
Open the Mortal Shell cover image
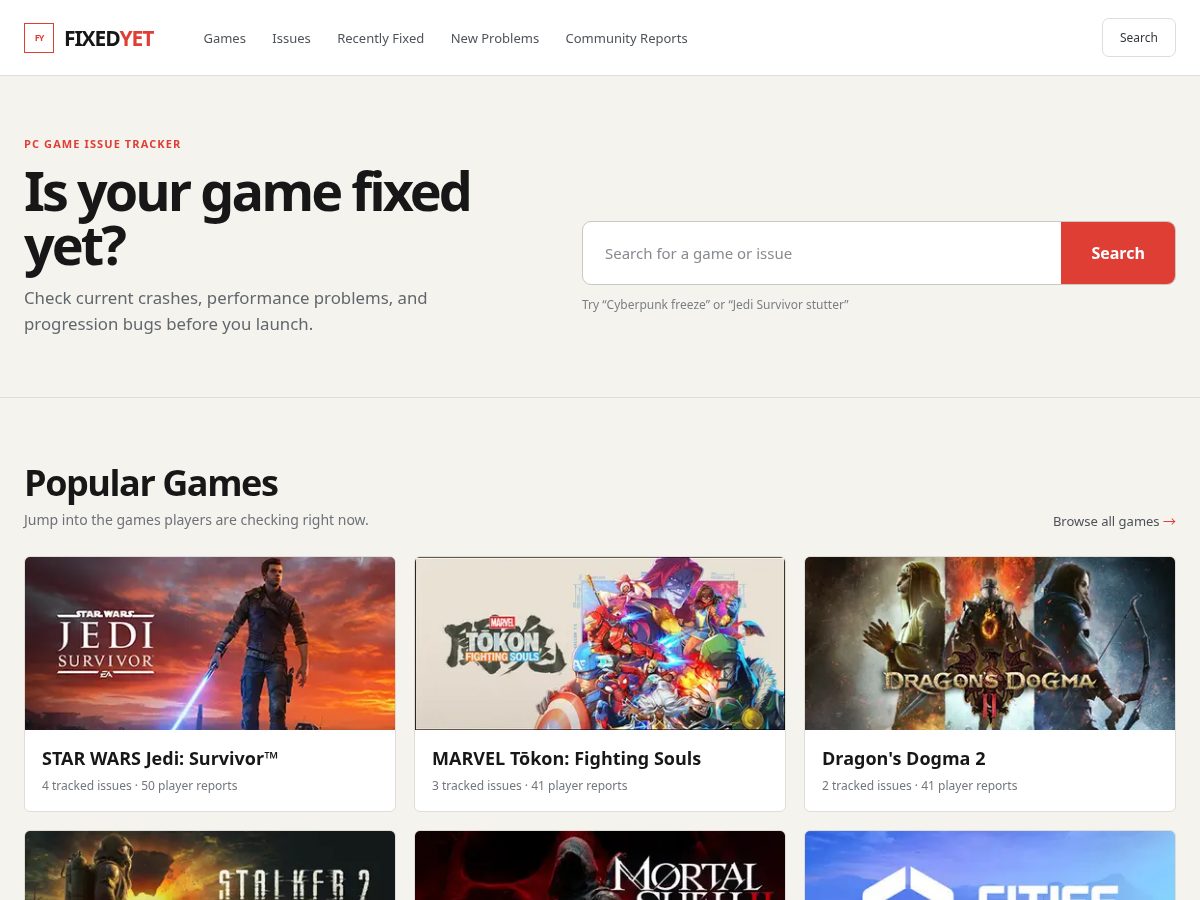coord(600,865)
